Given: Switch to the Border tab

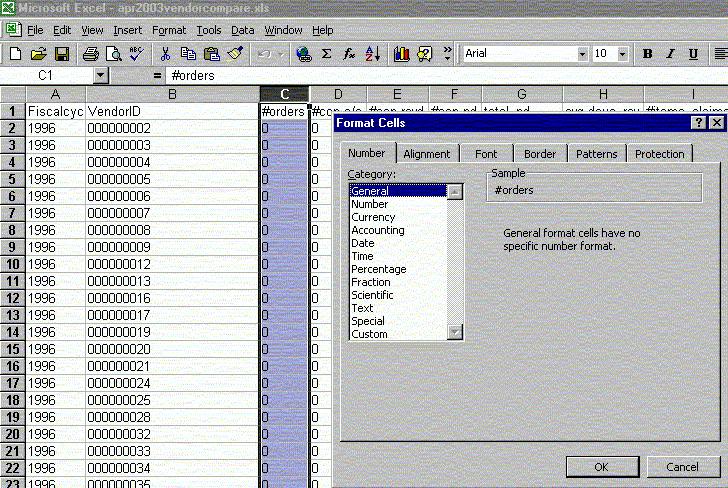Looking at the screenshot, I should tap(540, 154).
